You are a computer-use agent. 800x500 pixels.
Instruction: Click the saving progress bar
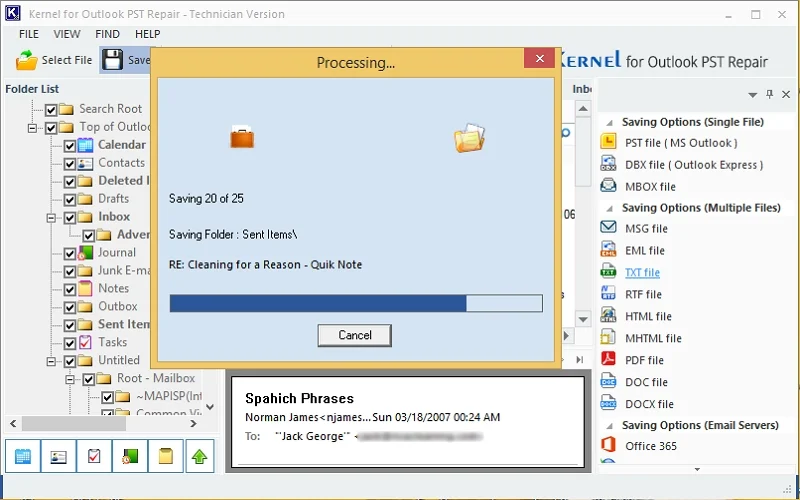(356, 303)
